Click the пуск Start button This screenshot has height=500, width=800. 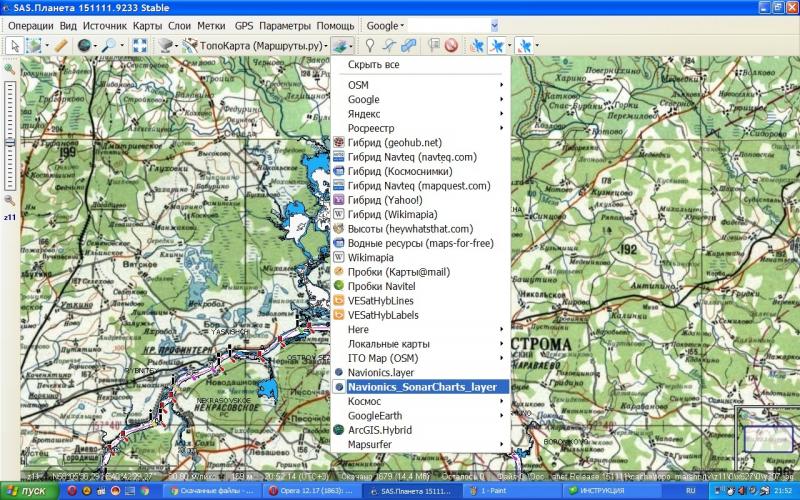click(x=28, y=492)
